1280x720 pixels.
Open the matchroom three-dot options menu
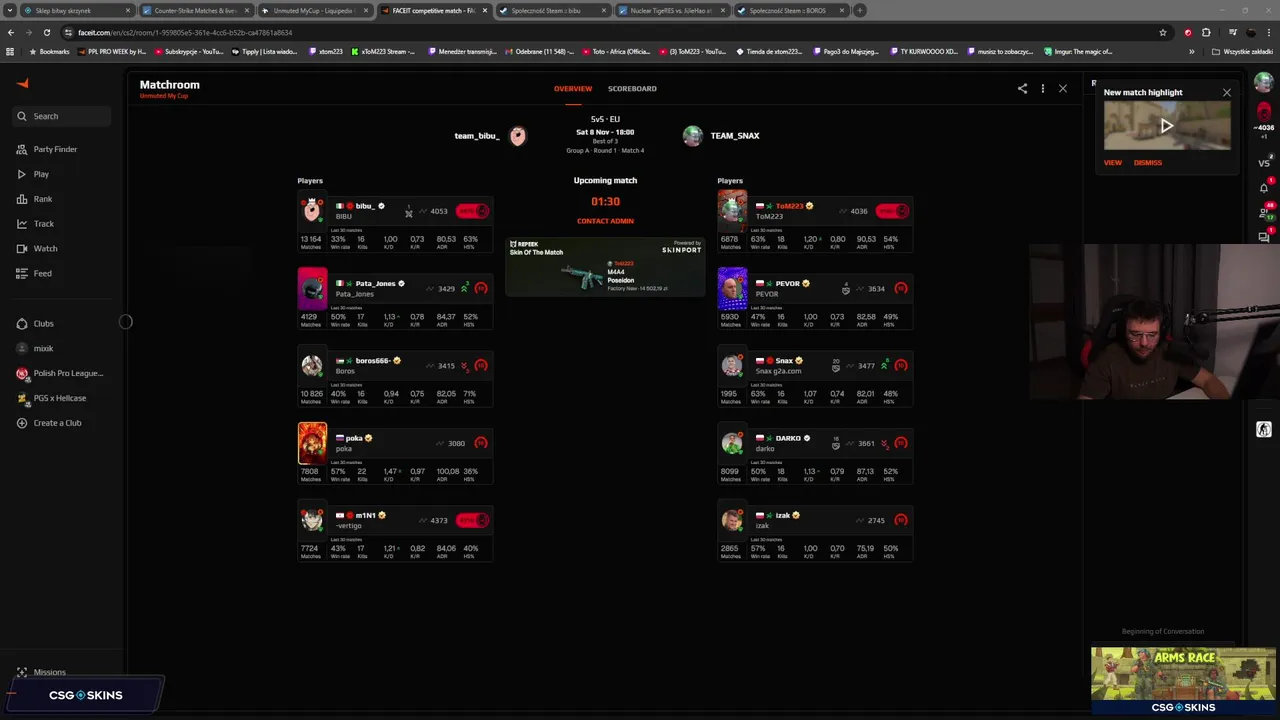point(1042,88)
